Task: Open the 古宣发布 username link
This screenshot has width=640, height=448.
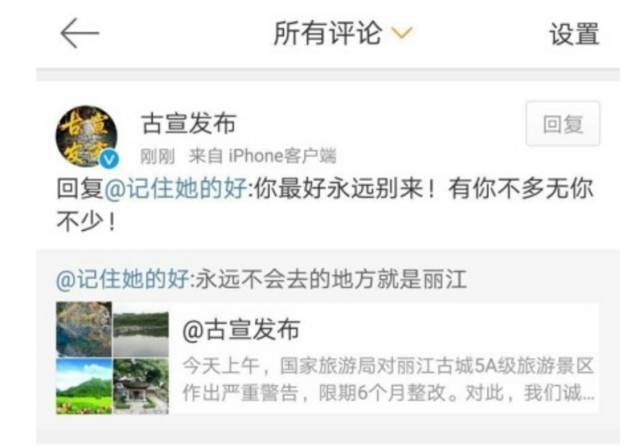Action: pyautogui.click(x=189, y=123)
